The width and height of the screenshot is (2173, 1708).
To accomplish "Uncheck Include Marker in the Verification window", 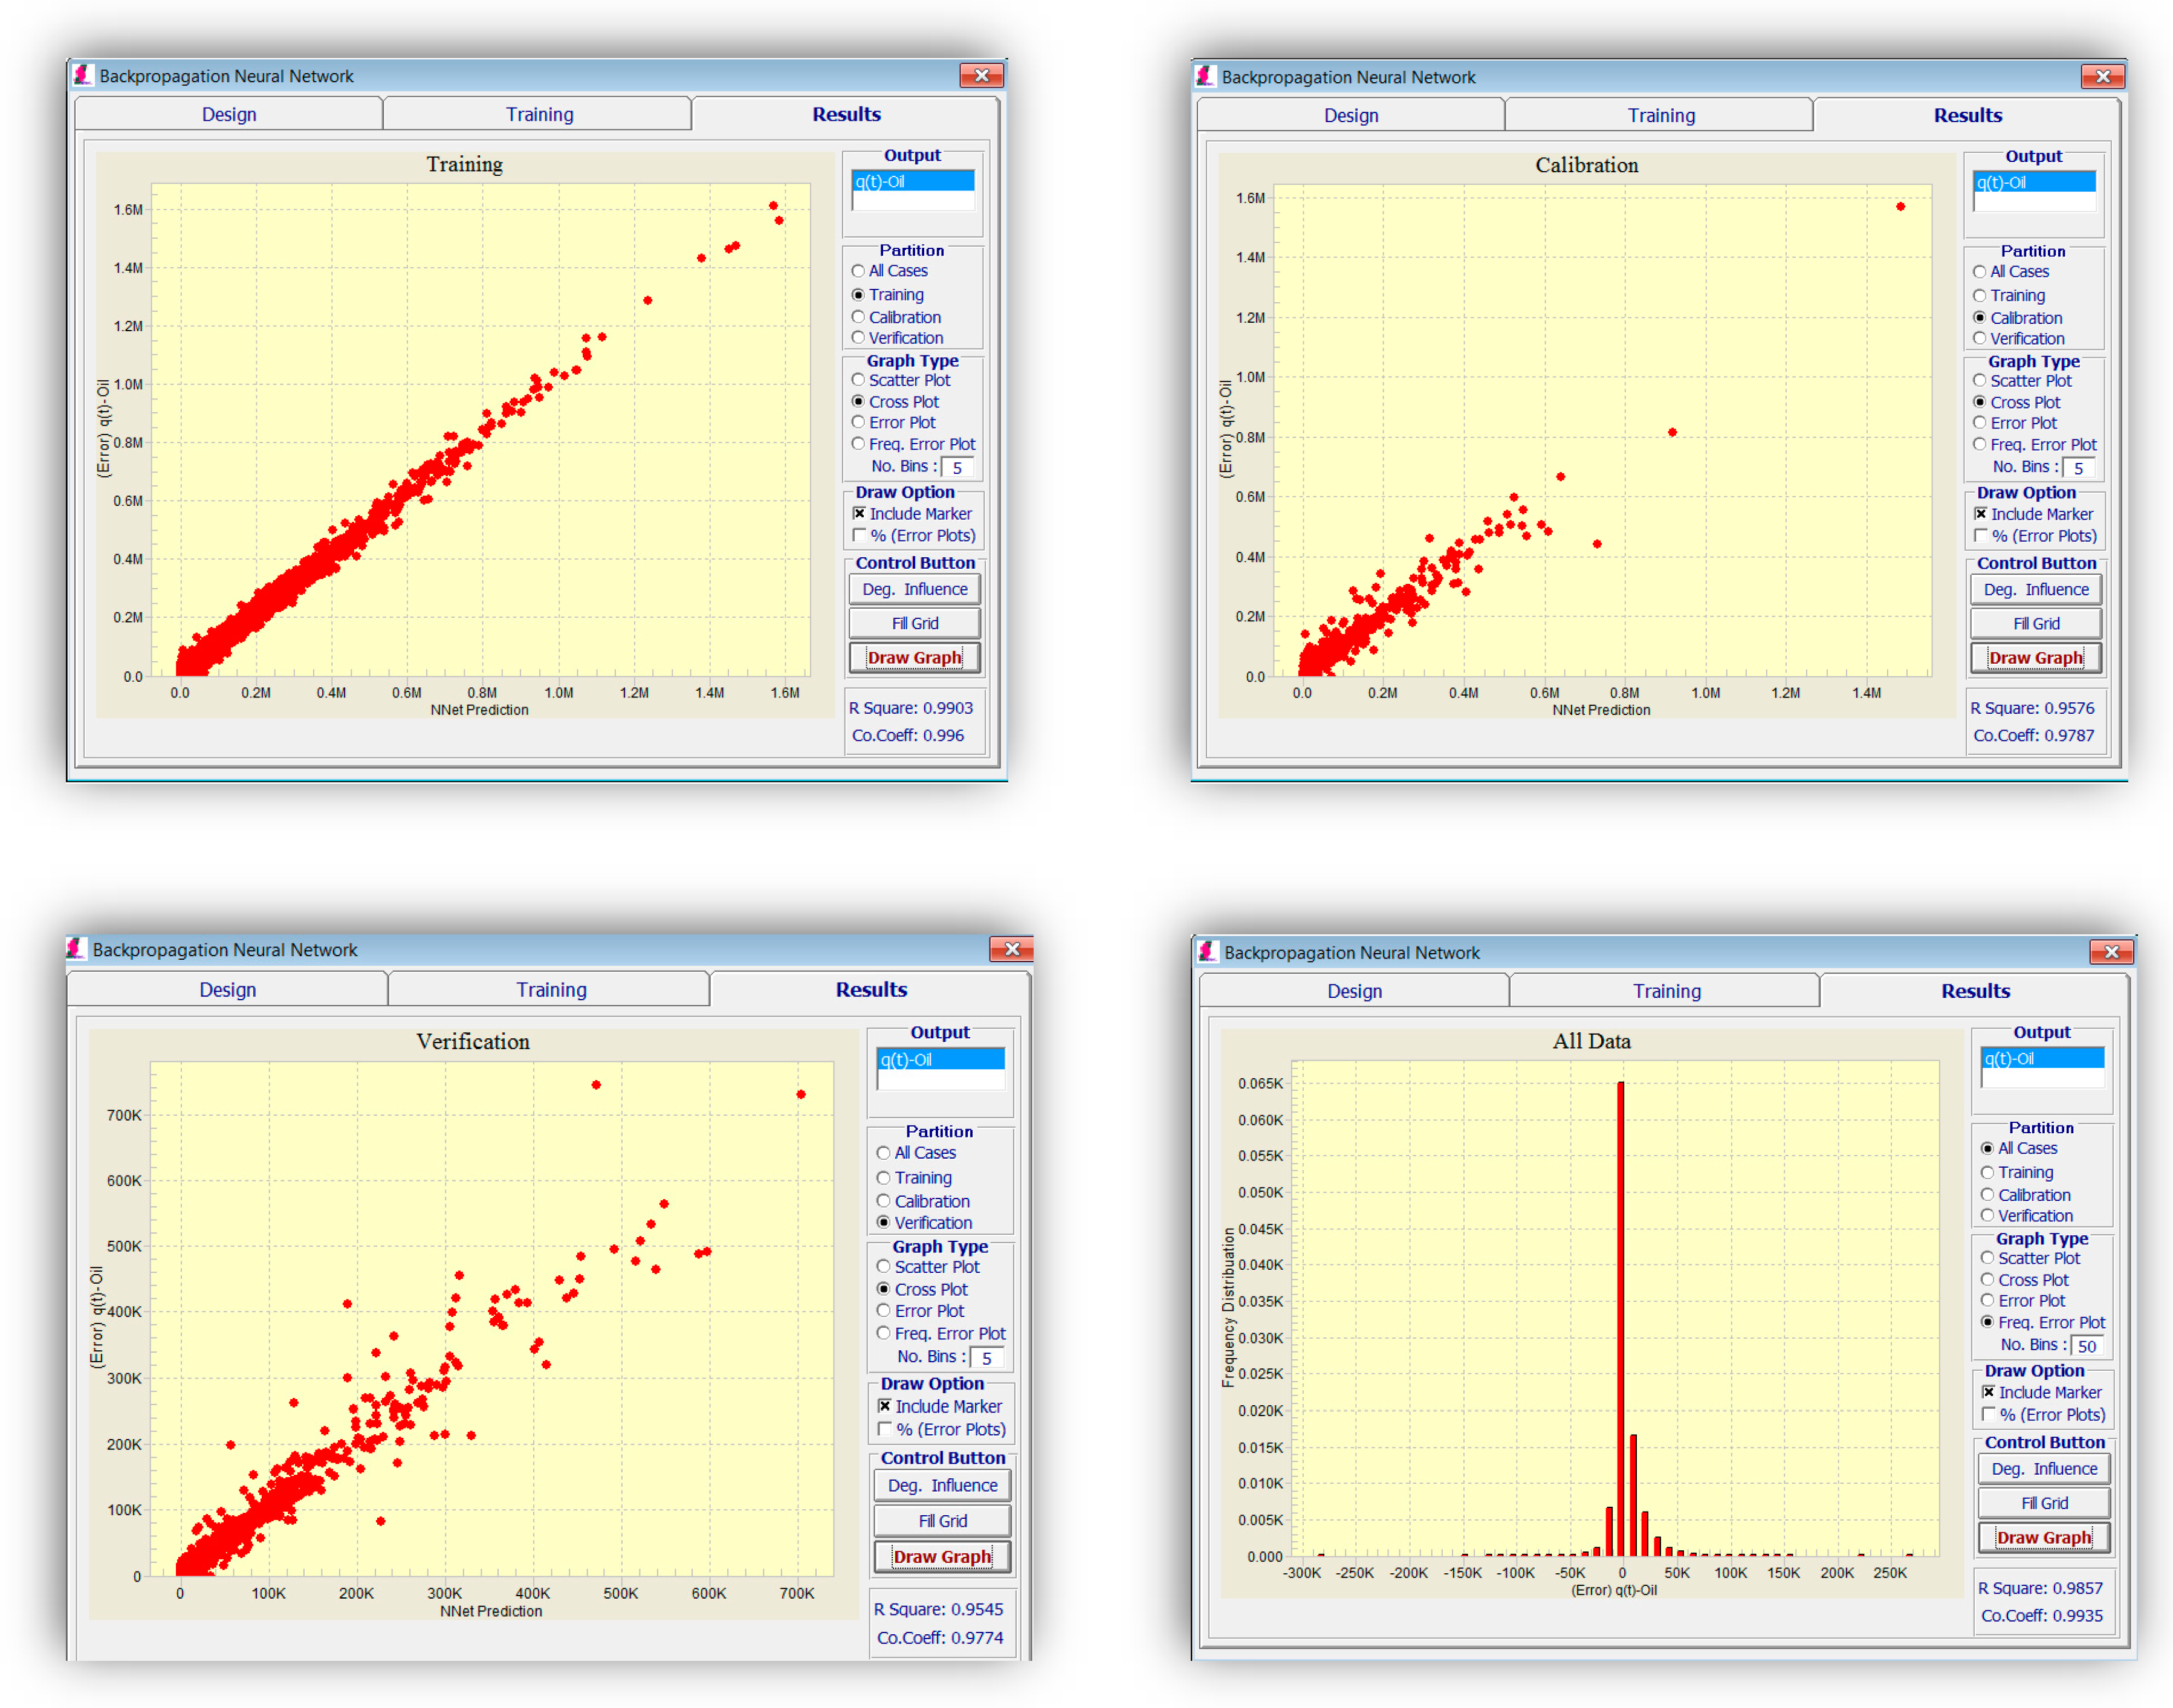I will coord(940,1406).
